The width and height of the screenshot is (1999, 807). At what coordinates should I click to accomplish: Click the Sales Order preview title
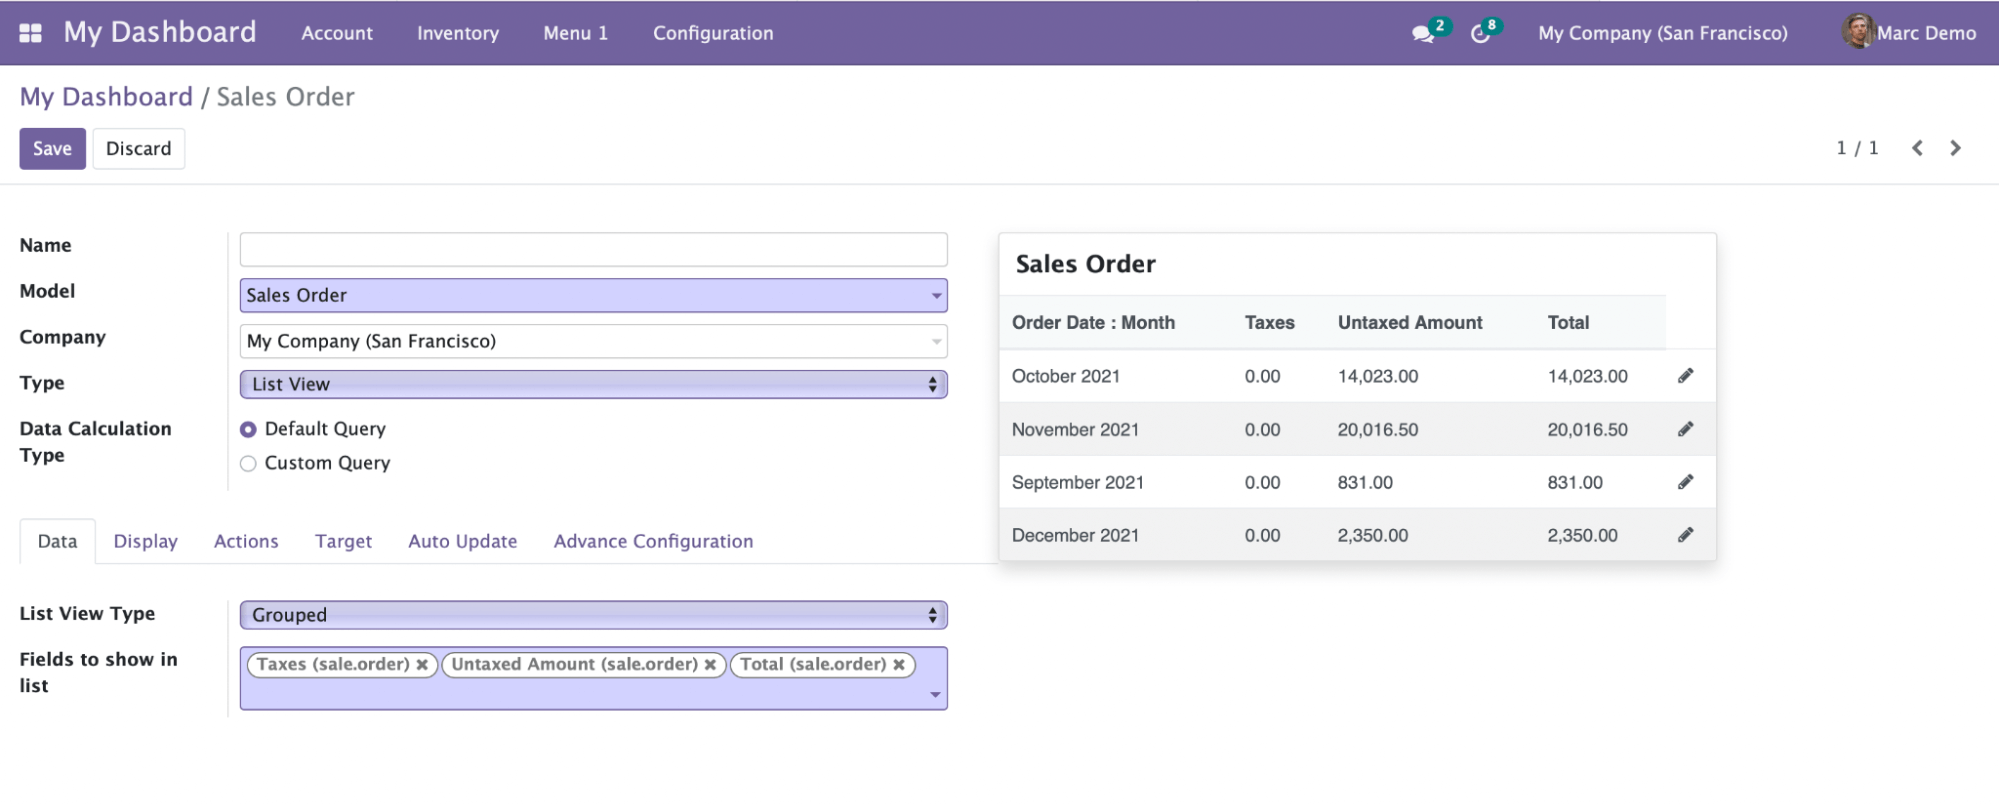pos(1086,264)
